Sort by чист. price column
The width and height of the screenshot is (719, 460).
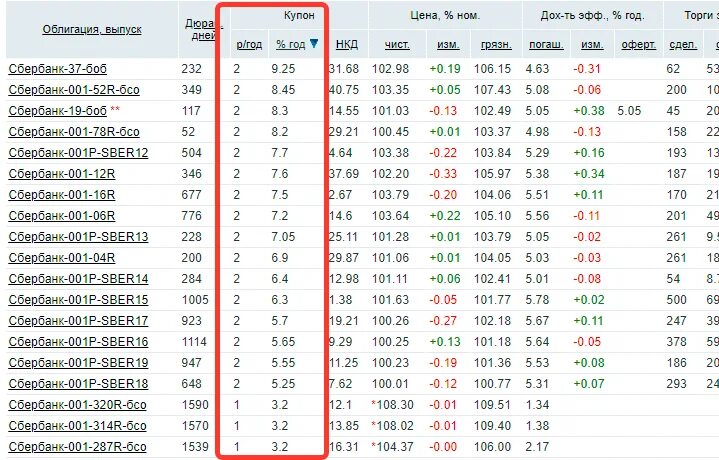point(397,44)
